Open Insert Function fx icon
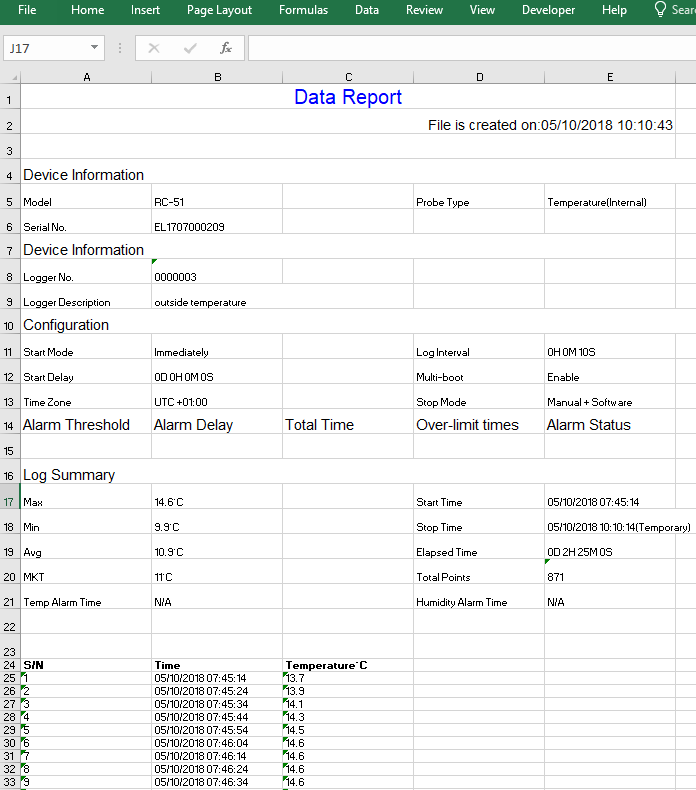Screen dimensions: 696x790 226,48
